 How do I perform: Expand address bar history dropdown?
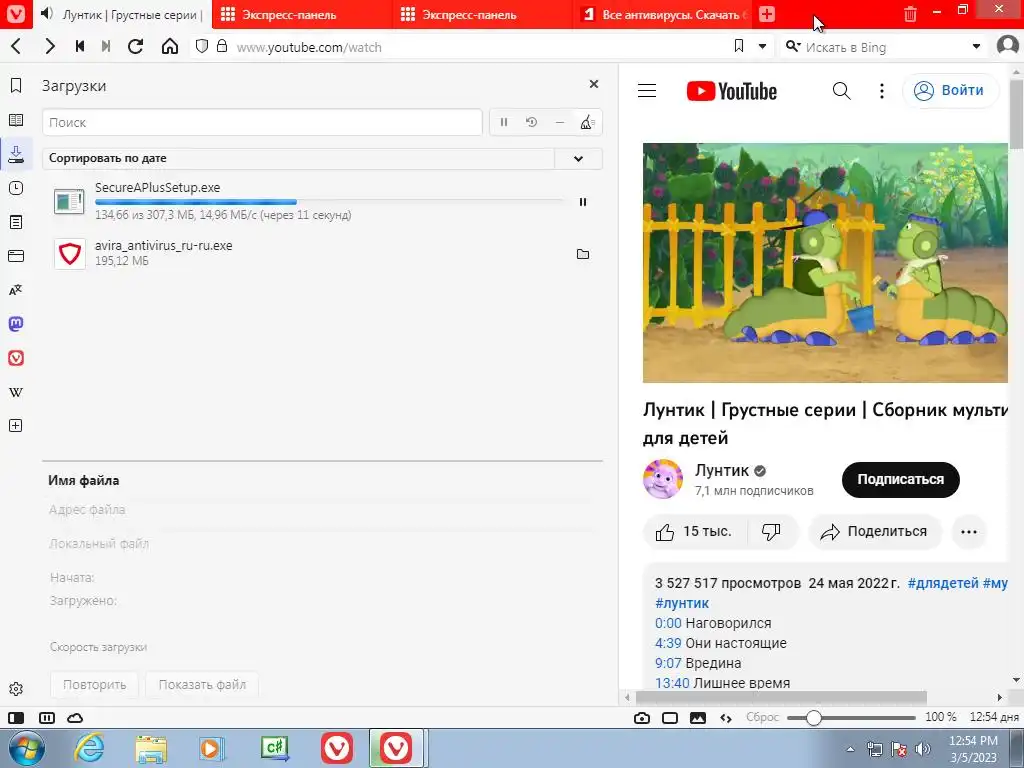(762, 46)
